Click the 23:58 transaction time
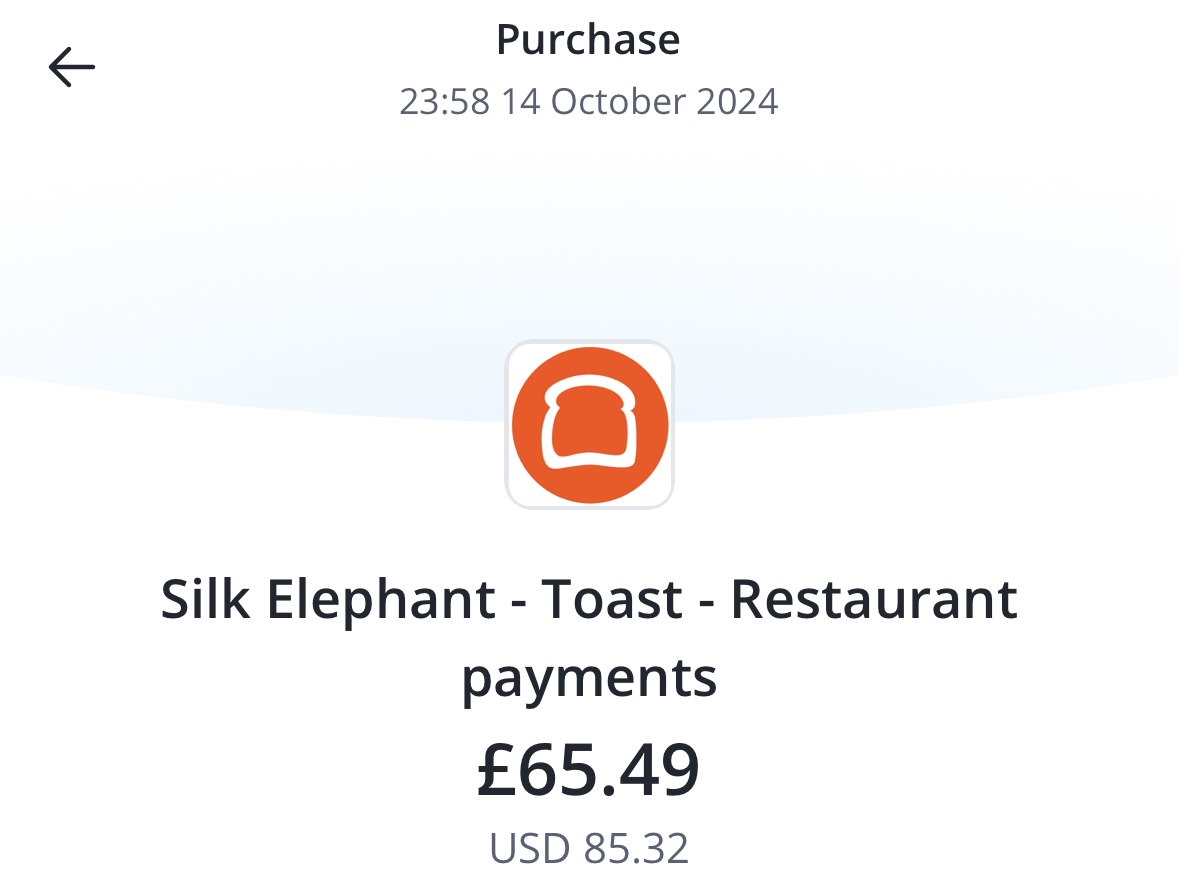 tap(445, 102)
